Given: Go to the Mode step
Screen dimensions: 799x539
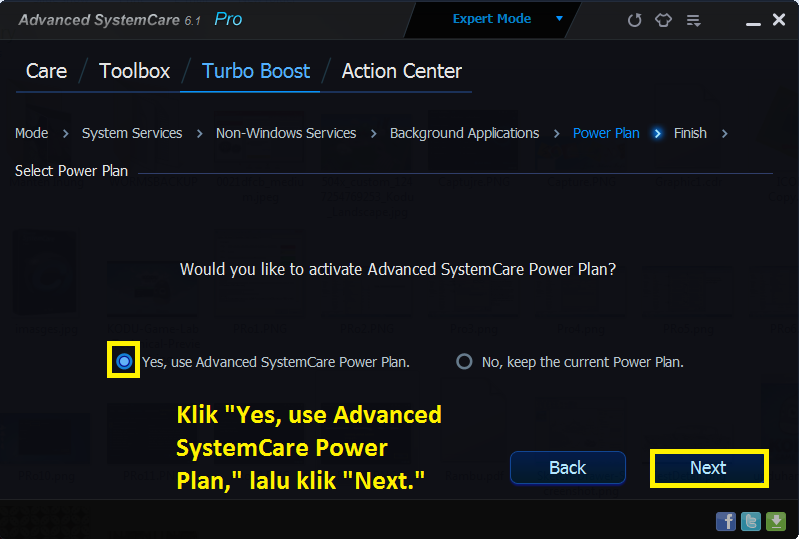Looking at the screenshot, I should point(32,133).
